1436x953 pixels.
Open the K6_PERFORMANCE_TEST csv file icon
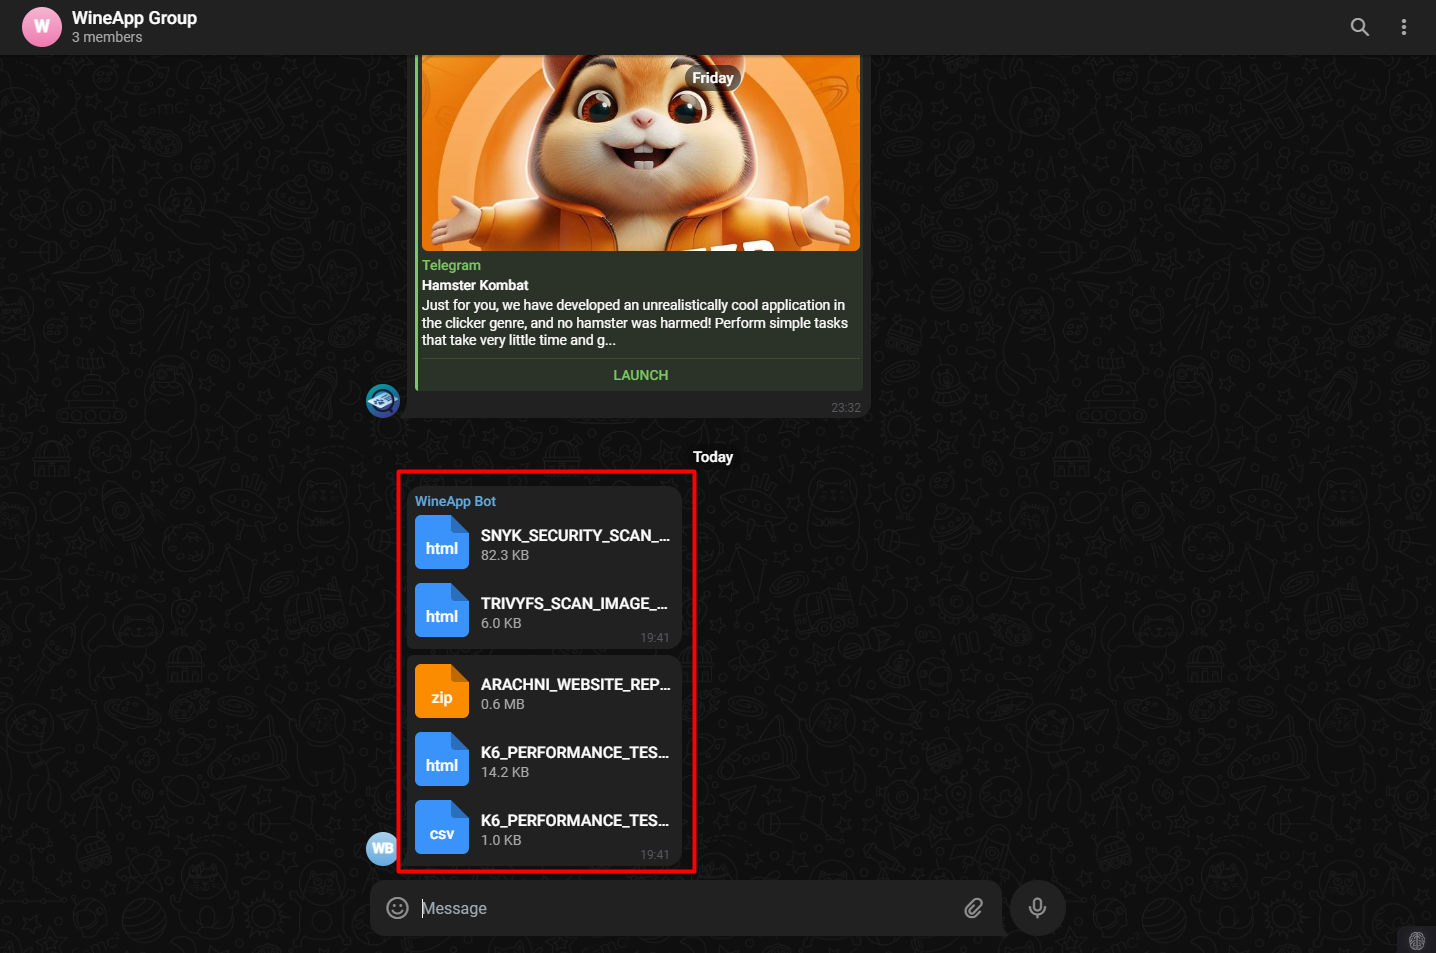[442, 827]
